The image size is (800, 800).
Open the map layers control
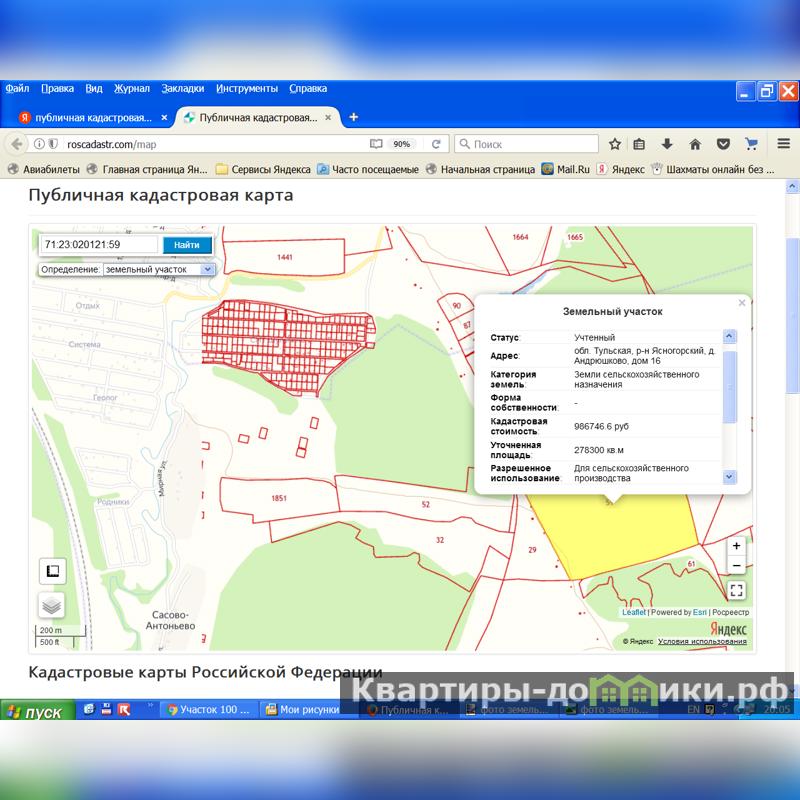coord(52,605)
